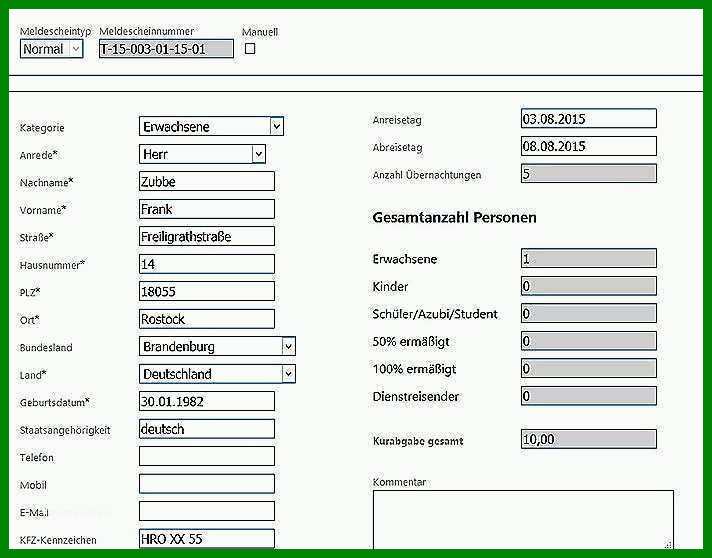The width and height of the screenshot is (712, 558).
Task: Focus the empty Telefon field
Action: (x=207, y=456)
